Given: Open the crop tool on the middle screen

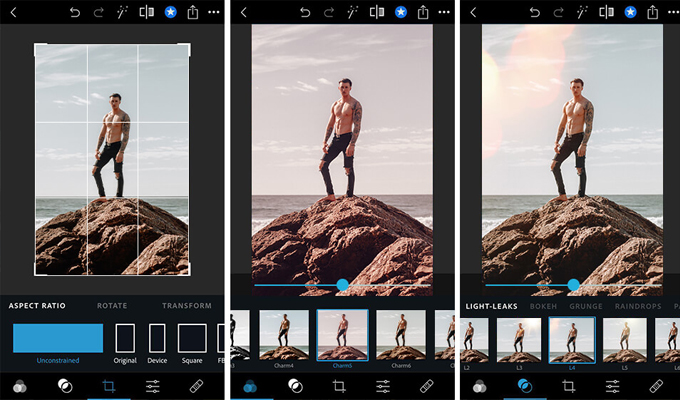Looking at the screenshot, I should pyautogui.click(x=338, y=385).
